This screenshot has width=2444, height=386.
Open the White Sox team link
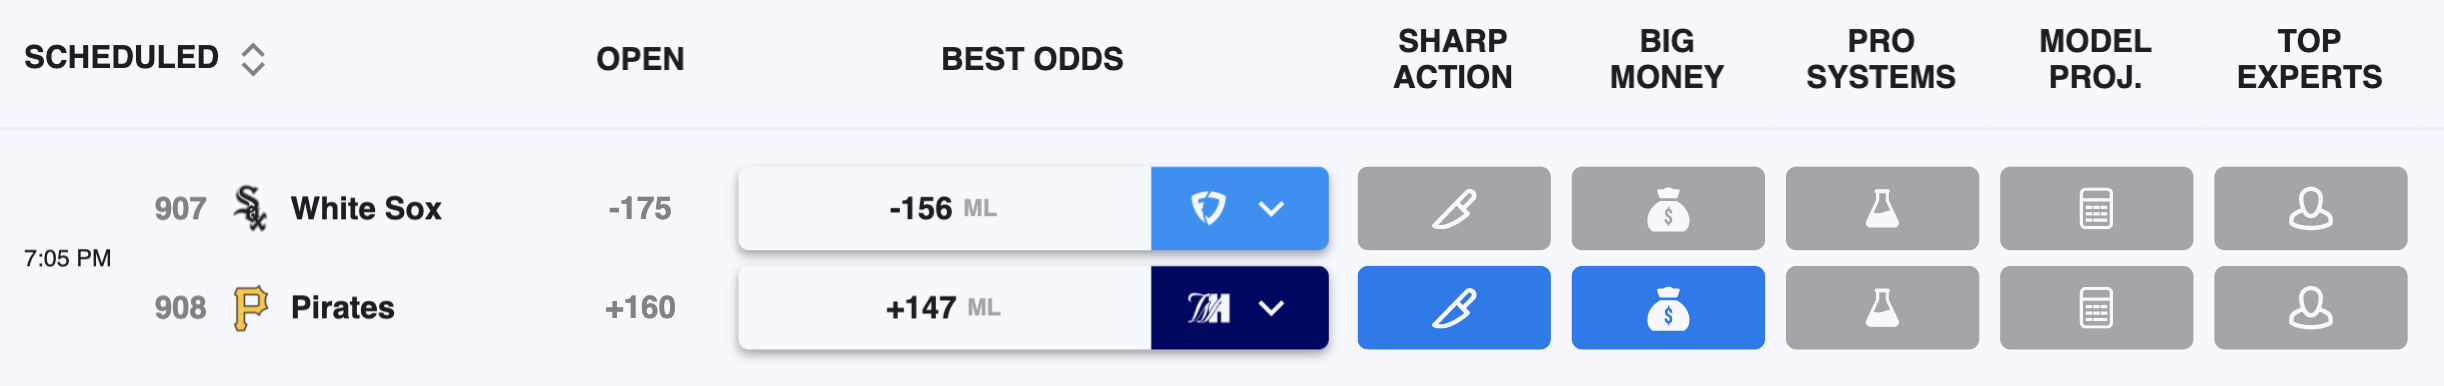[x=366, y=208]
